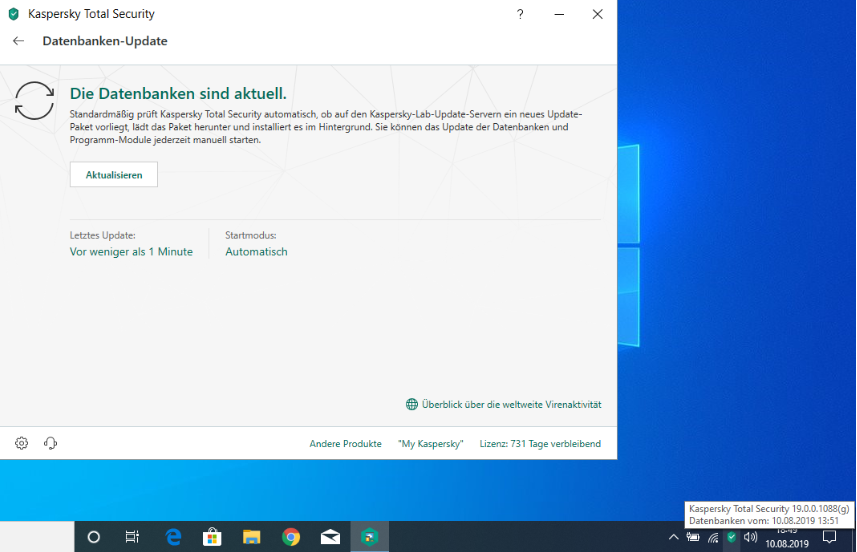Open Task View on the taskbar
857x552 pixels.
click(x=132, y=537)
